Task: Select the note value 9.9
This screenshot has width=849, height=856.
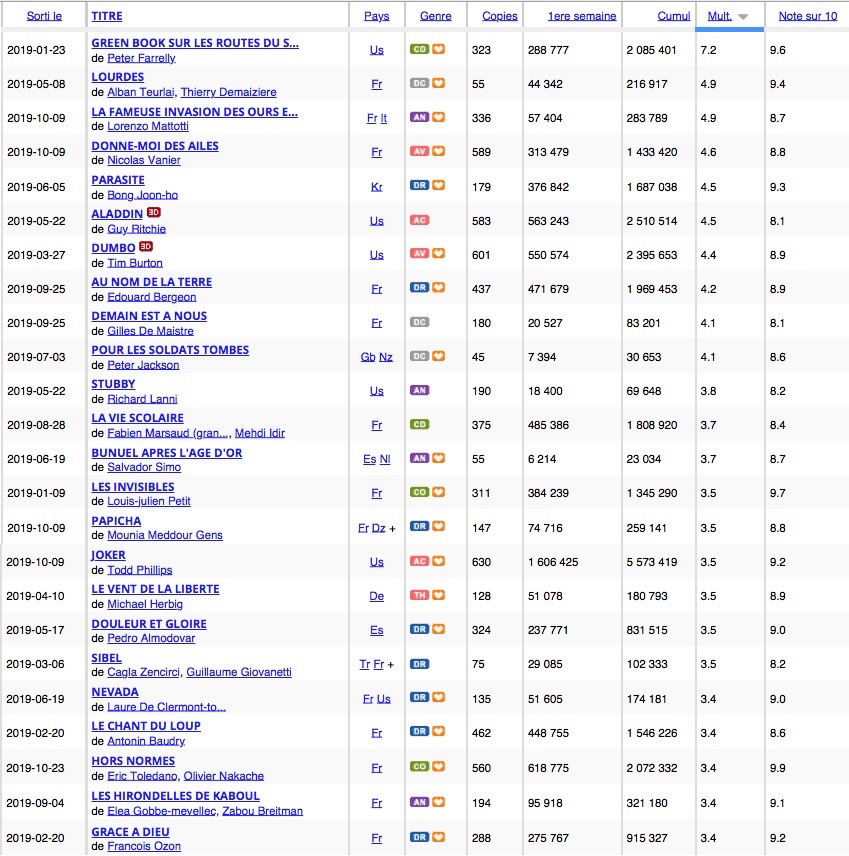Action: (x=777, y=768)
